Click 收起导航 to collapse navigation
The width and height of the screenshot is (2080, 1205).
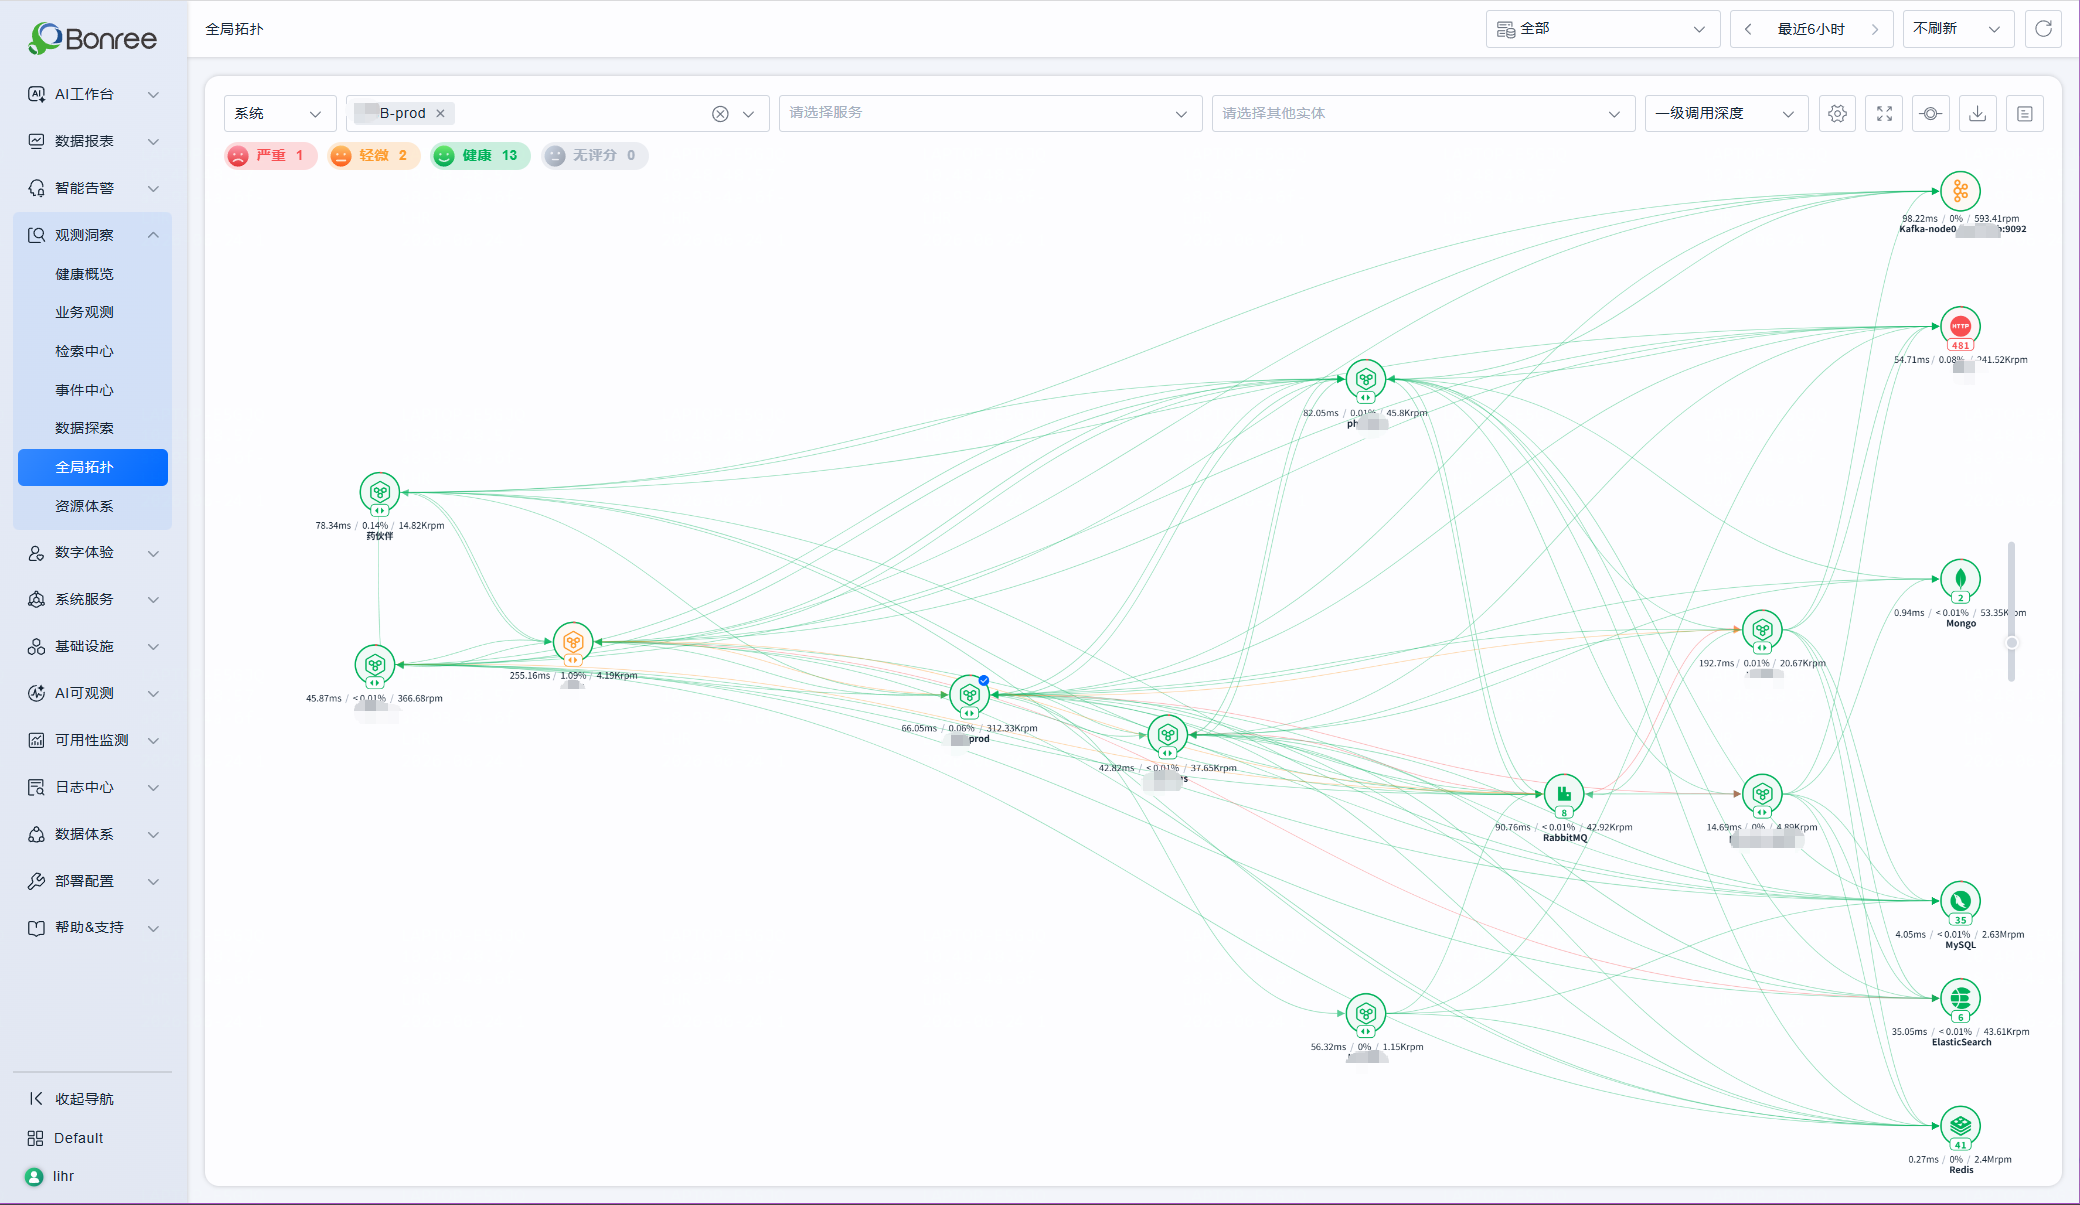coord(84,1099)
